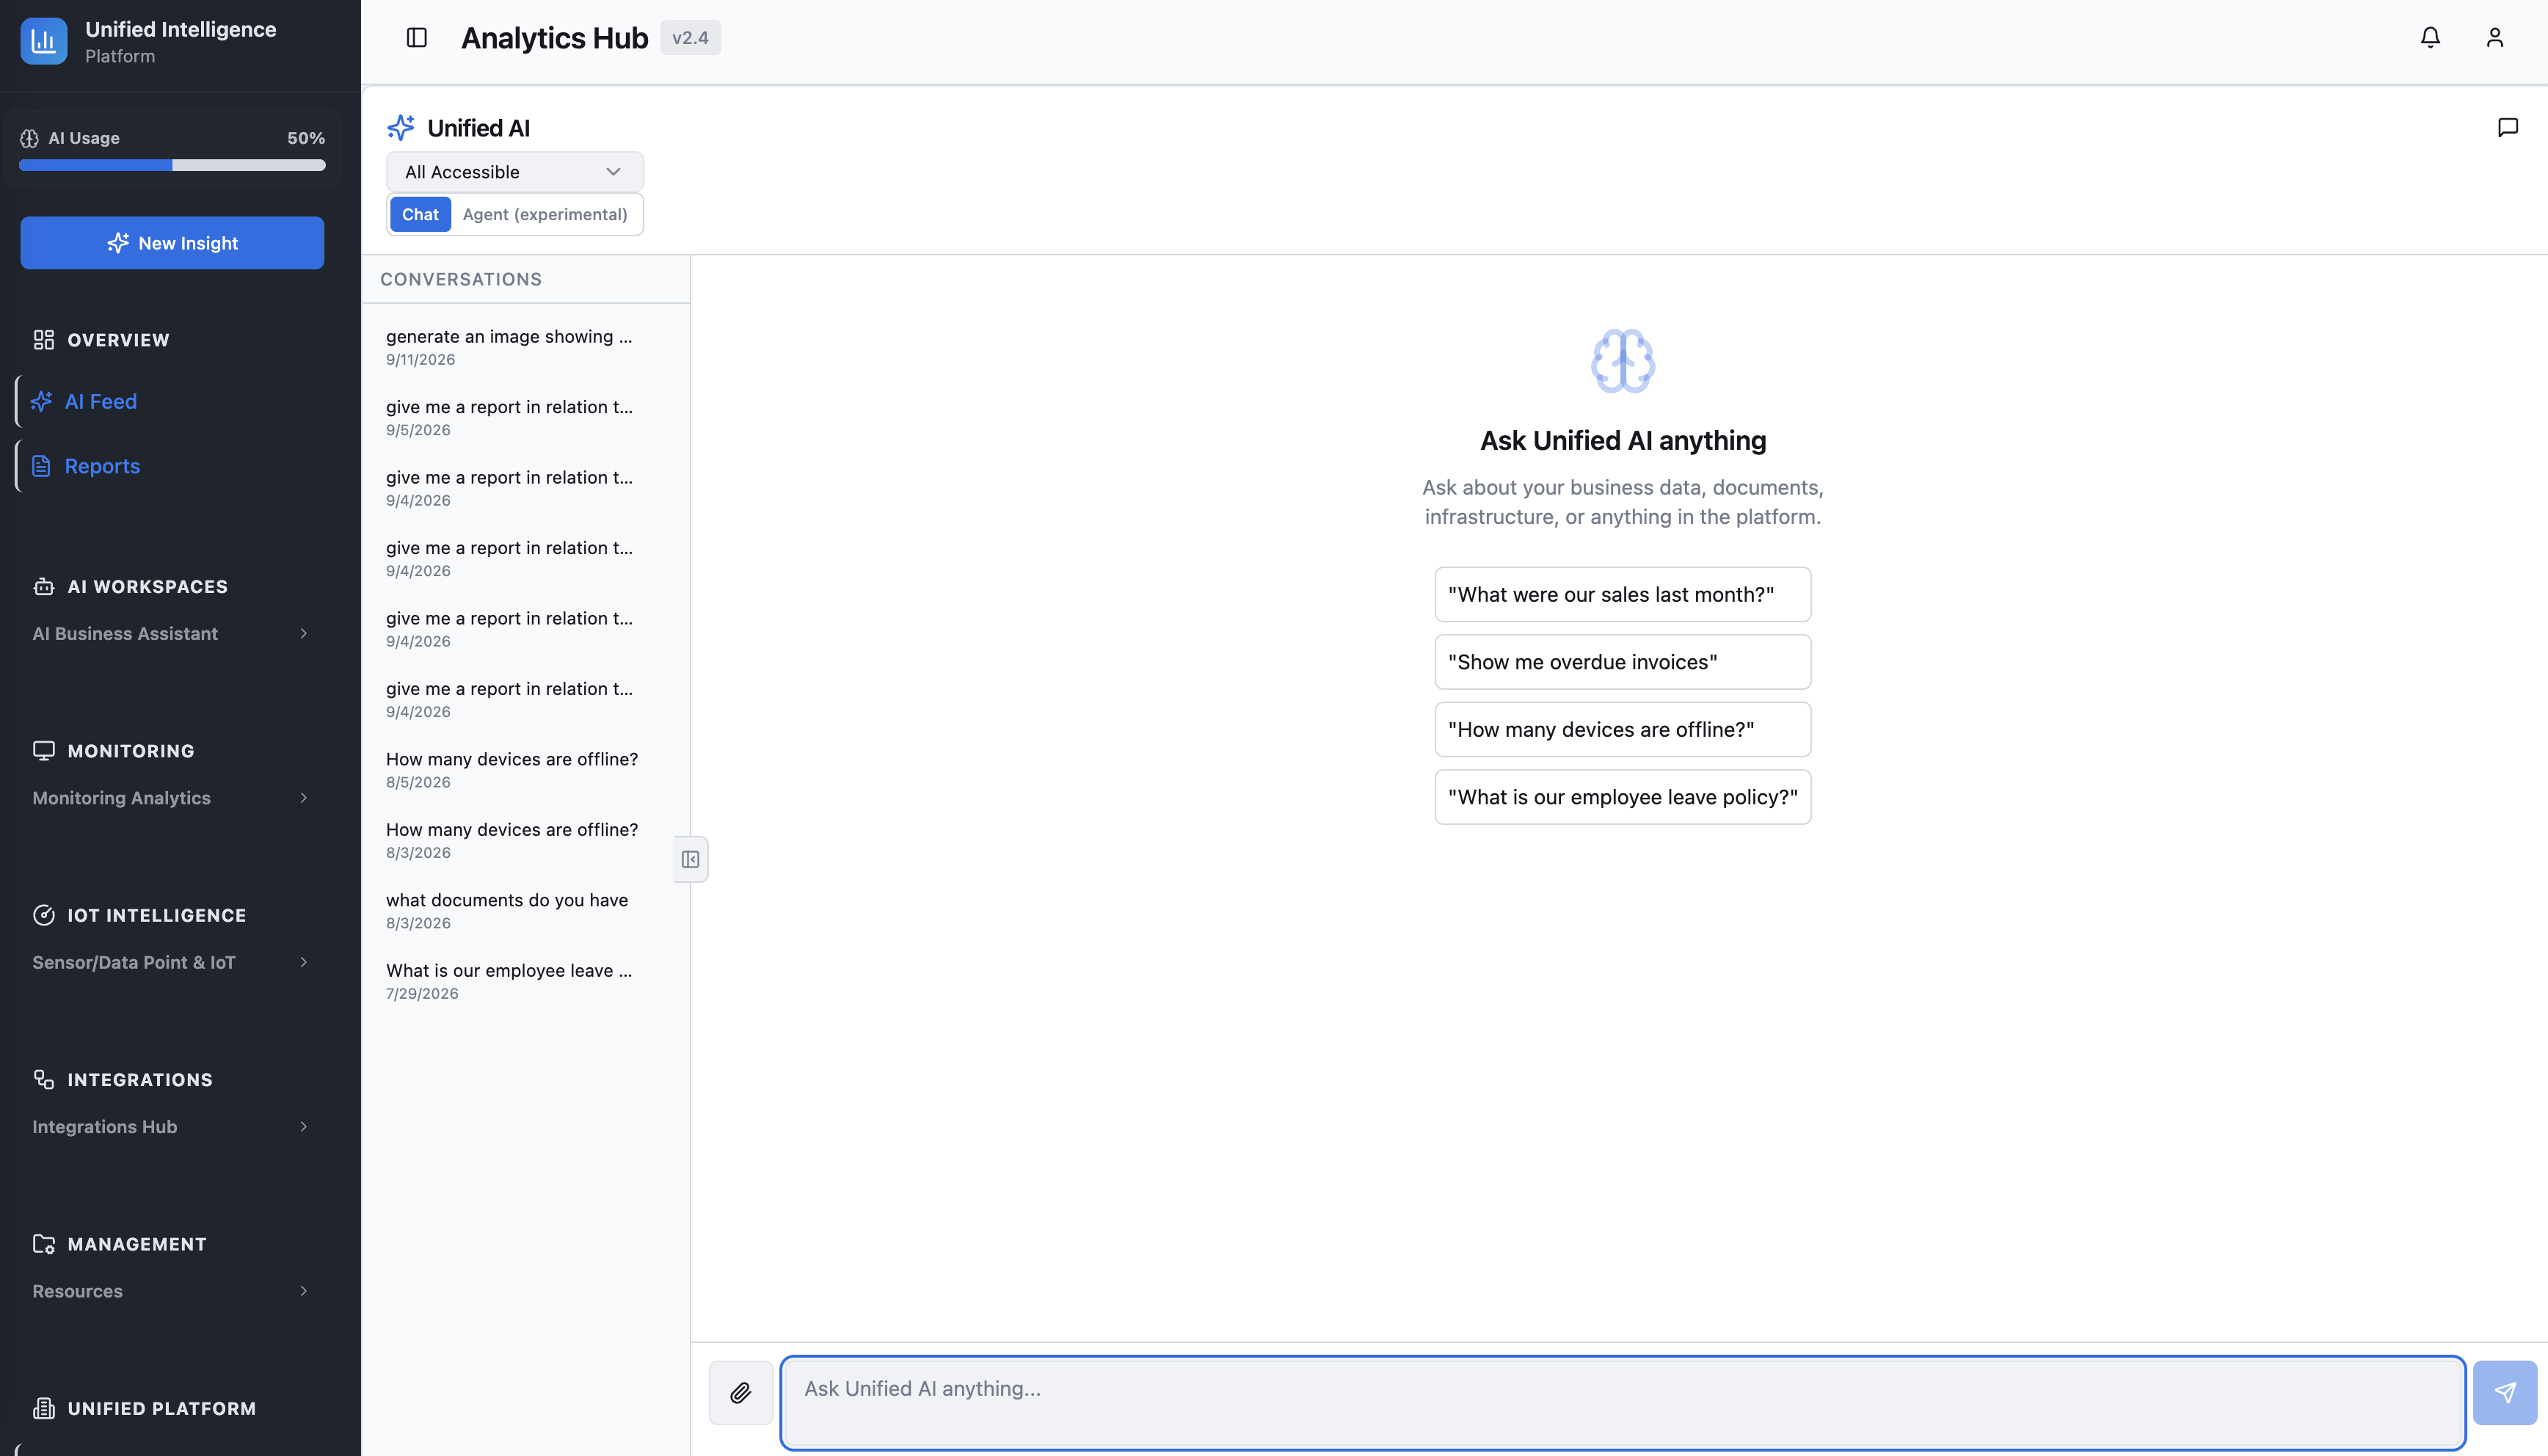Click the Unified AI sparkle icon
The height and width of the screenshot is (1456, 2548).
[x=401, y=127]
